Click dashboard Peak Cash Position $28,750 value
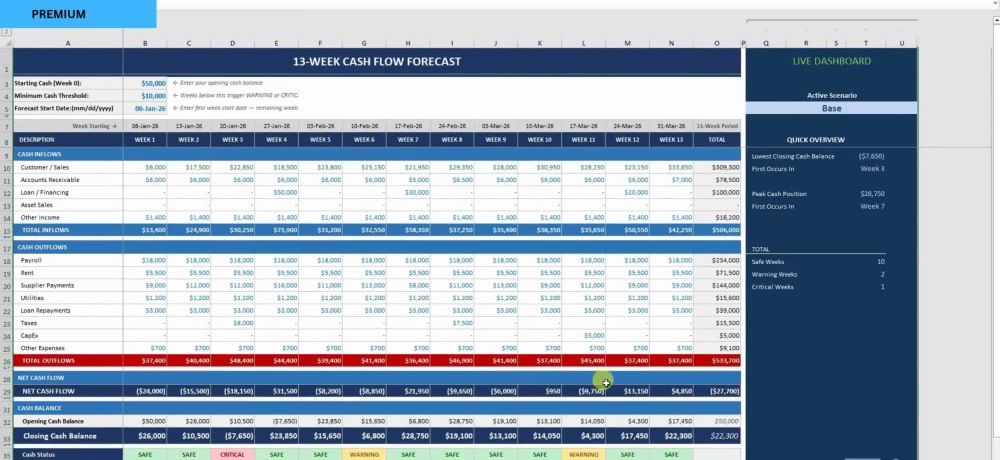The height and width of the screenshot is (460, 1000). pyautogui.click(x=871, y=194)
